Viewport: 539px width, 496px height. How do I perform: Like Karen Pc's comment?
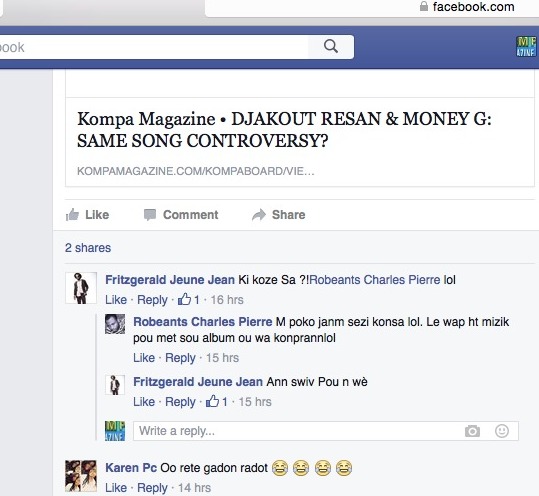tap(116, 488)
